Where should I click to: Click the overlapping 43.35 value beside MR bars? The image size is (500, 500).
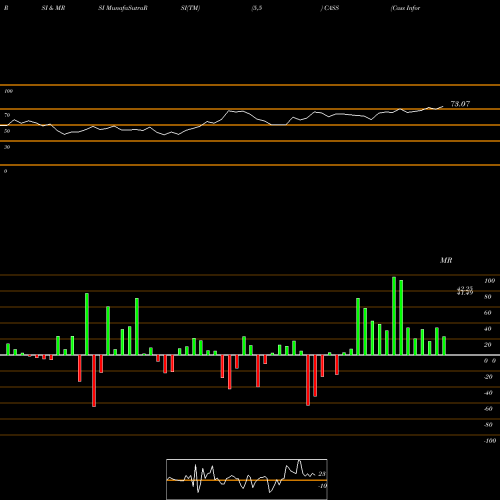click(x=465, y=288)
